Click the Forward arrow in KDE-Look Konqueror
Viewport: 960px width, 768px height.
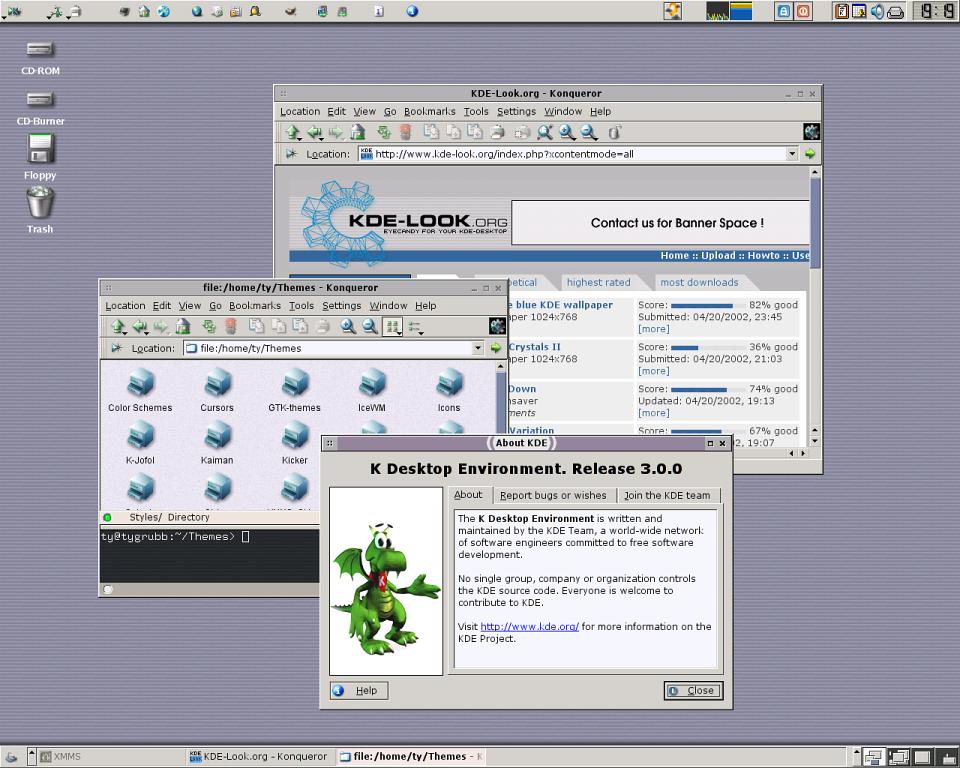click(336, 132)
